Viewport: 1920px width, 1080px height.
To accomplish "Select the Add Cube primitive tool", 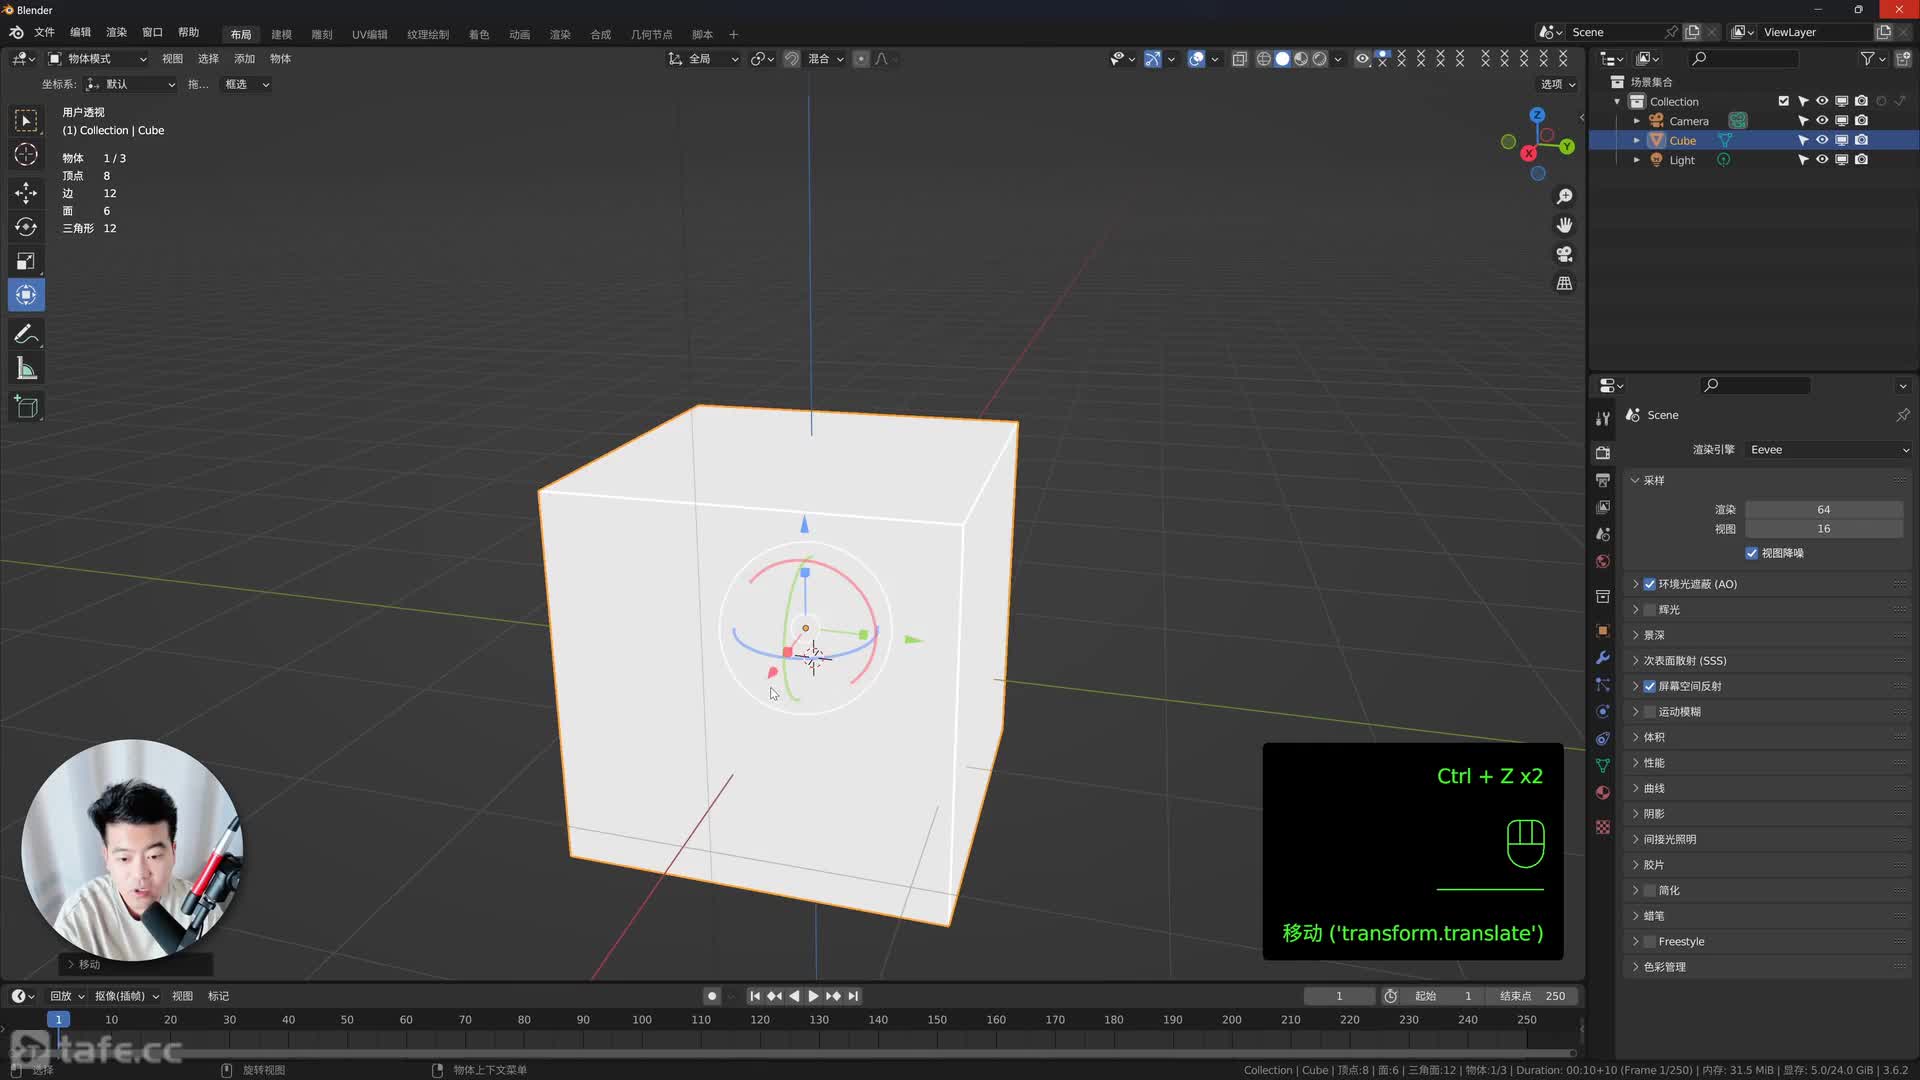I will click(25, 406).
